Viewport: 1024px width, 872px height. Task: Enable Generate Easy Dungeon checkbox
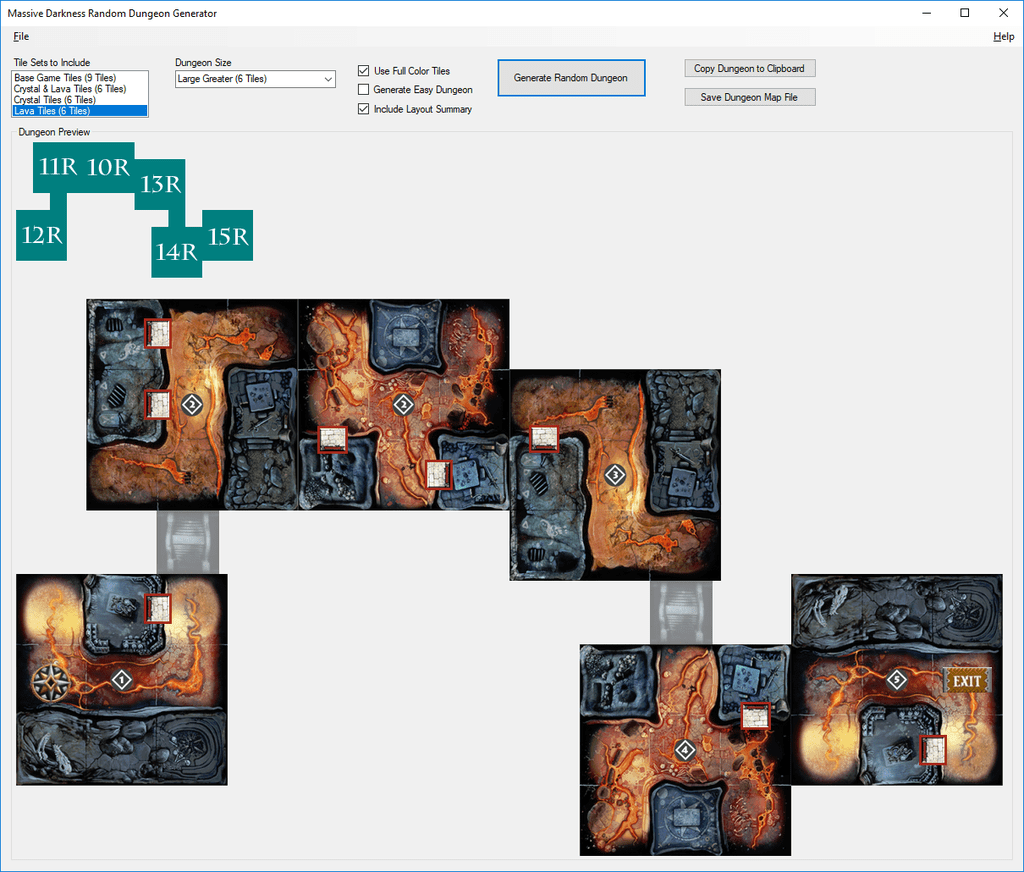coord(364,89)
